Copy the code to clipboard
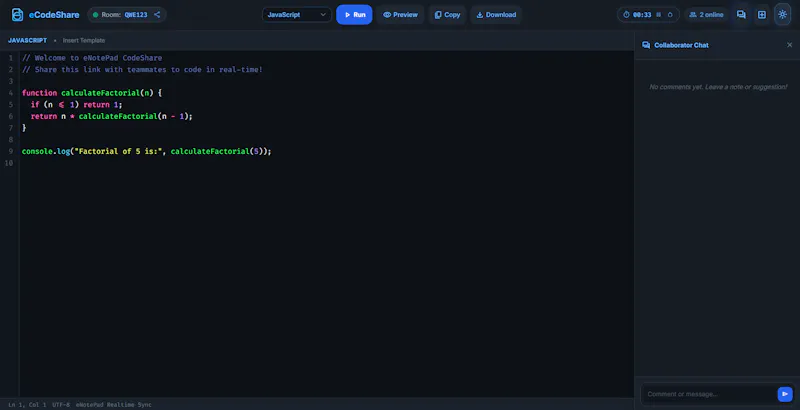 coord(447,15)
